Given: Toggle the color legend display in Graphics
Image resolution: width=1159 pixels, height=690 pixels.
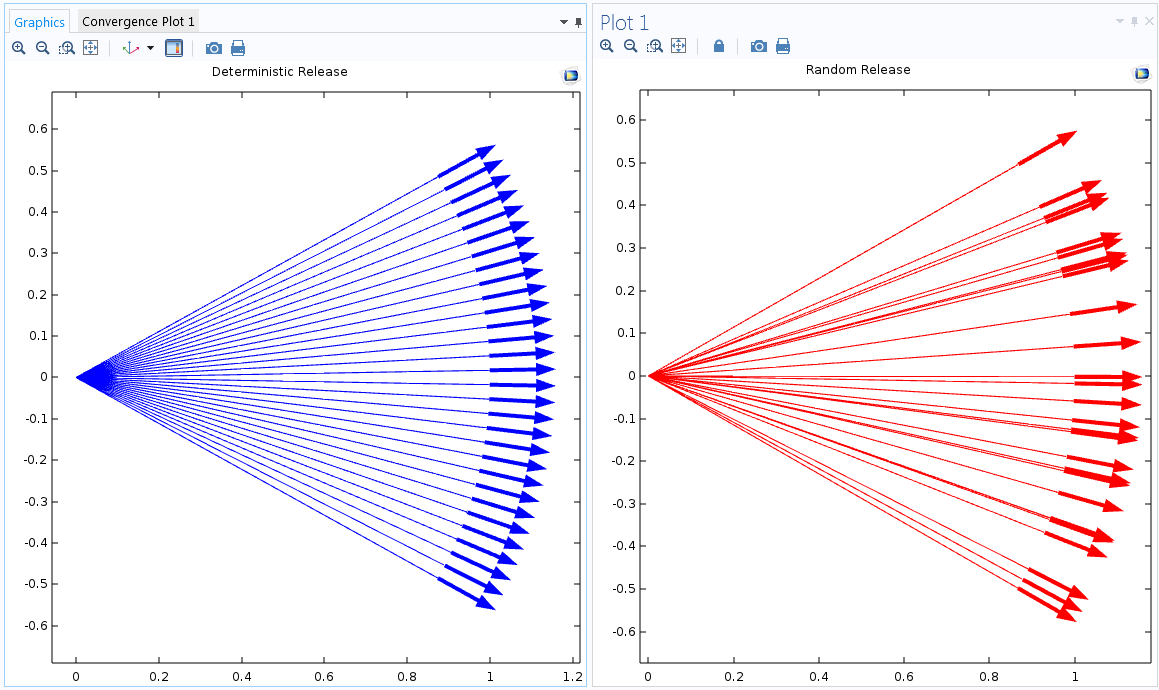Looking at the screenshot, I should [174, 48].
